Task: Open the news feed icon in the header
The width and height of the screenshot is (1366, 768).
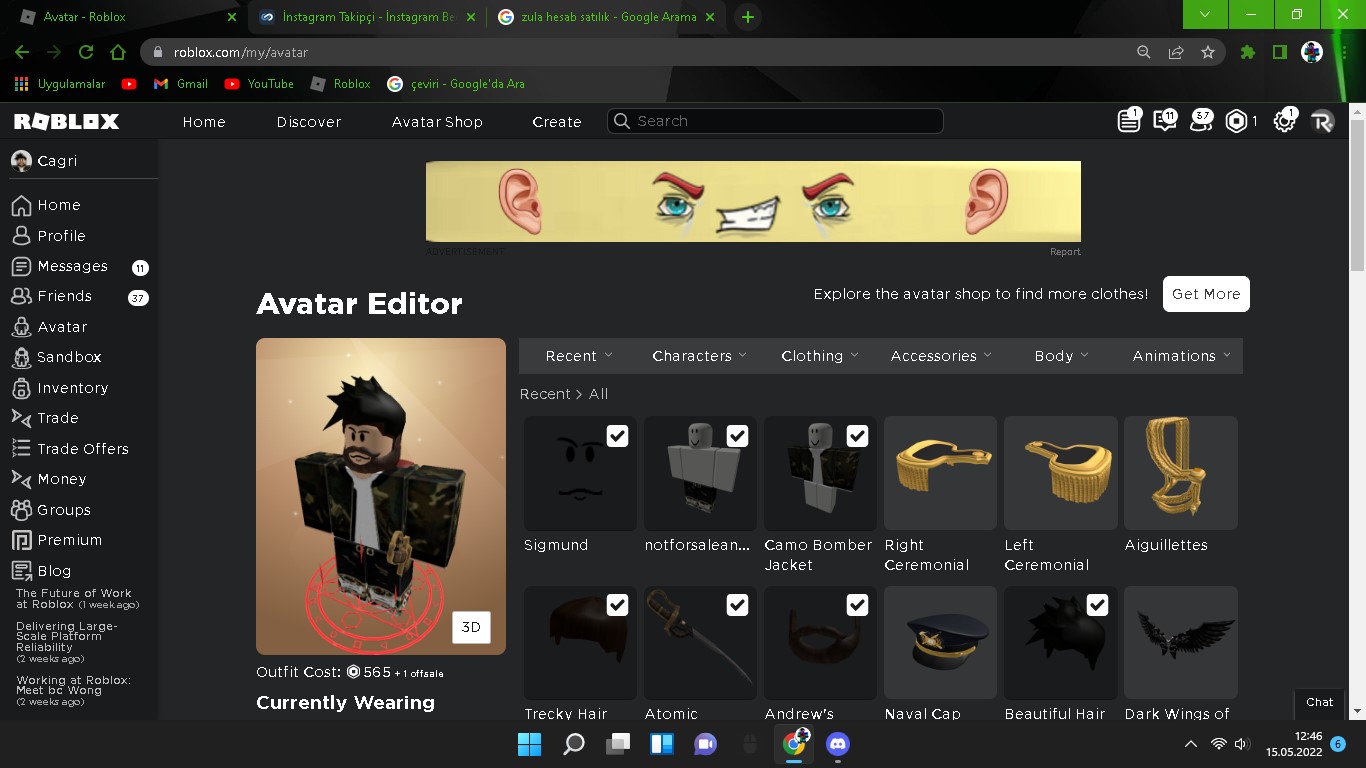Action: pyautogui.click(x=1129, y=121)
